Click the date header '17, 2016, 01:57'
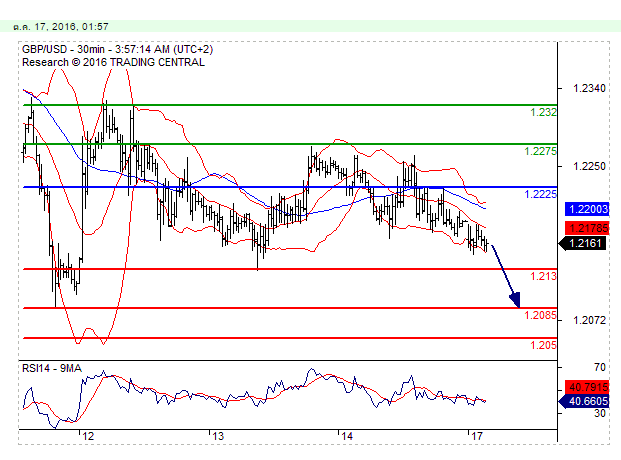 click(x=71, y=27)
